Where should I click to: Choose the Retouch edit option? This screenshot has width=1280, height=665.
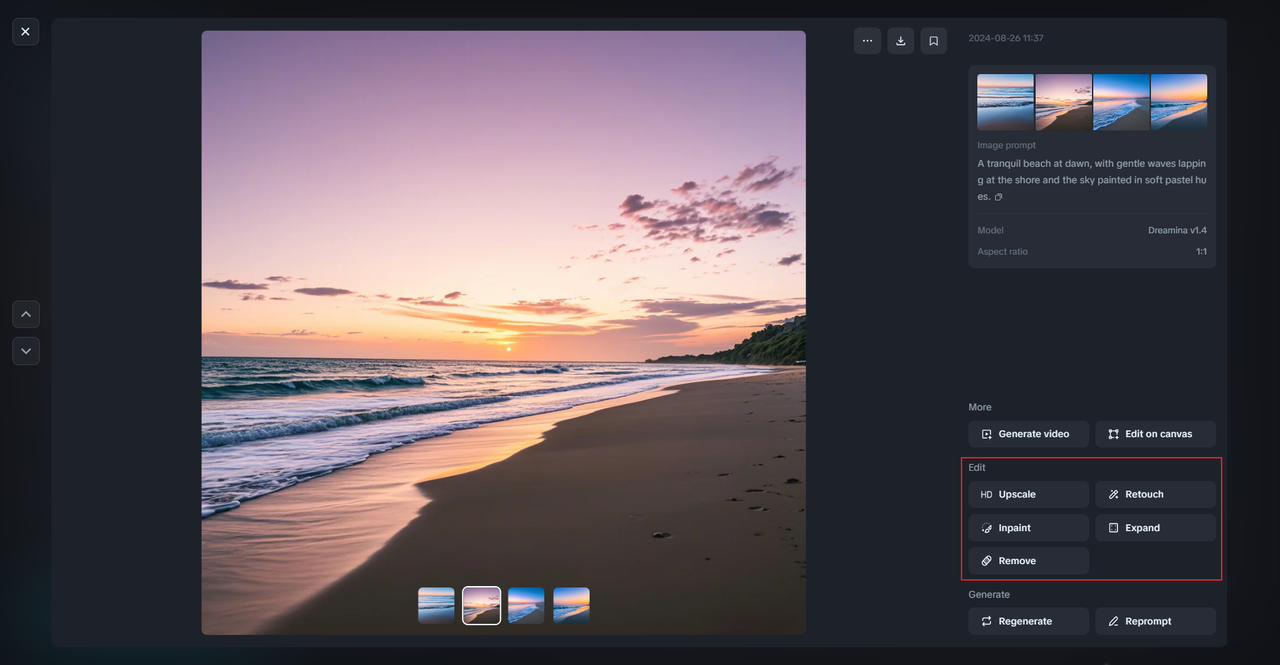point(1155,494)
